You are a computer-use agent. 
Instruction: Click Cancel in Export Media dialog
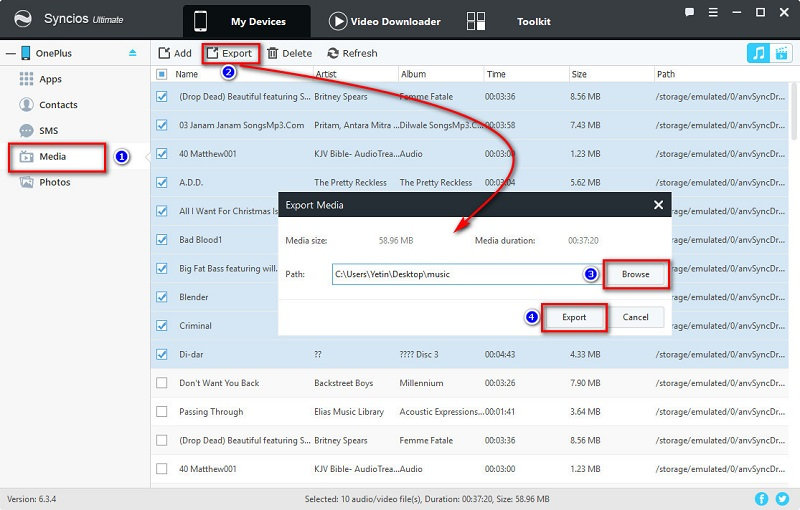pyautogui.click(x=636, y=317)
